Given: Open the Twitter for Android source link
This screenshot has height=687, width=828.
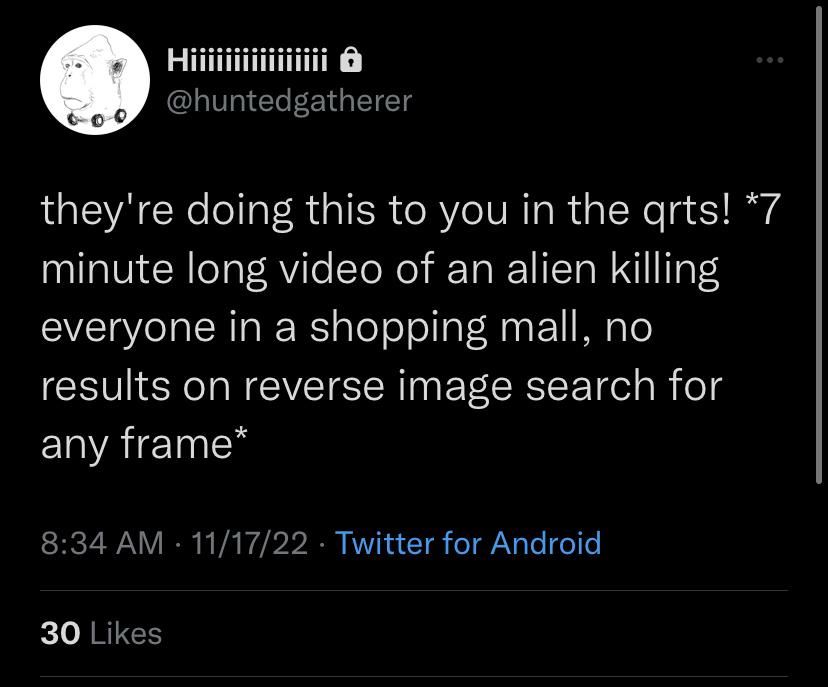Looking at the screenshot, I should click(x=468, y=543).
